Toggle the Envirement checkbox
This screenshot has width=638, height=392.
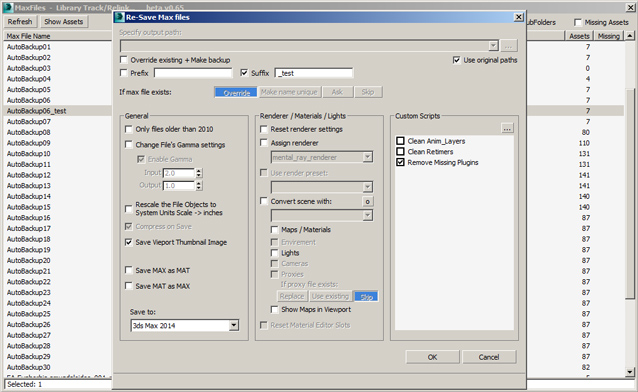click(x=275, y=242)
